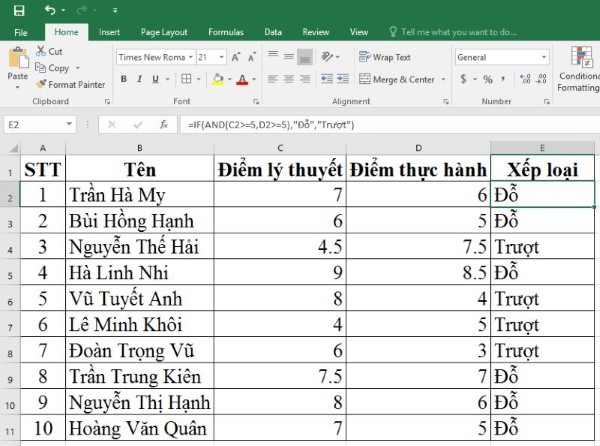Screen dimensions: 600x446
Task: Switch to the Insert tab
Action: 109,32
